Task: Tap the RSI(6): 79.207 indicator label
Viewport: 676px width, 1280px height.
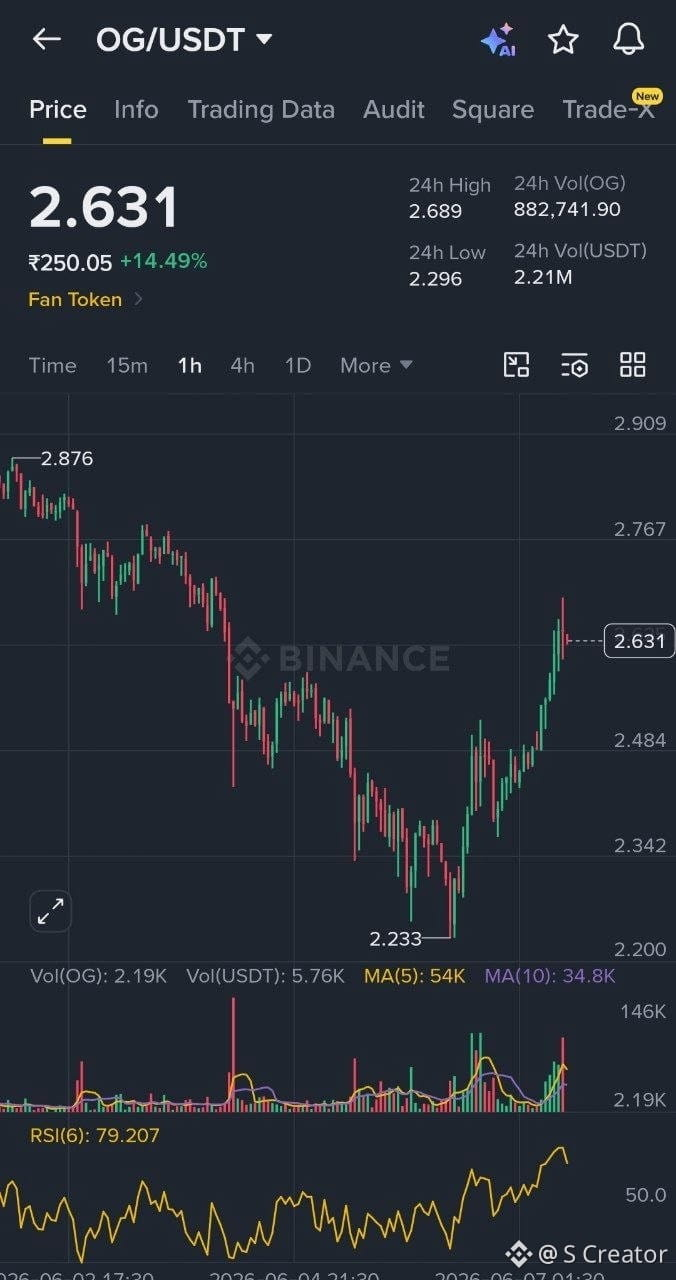Action: pos(94,1135)
